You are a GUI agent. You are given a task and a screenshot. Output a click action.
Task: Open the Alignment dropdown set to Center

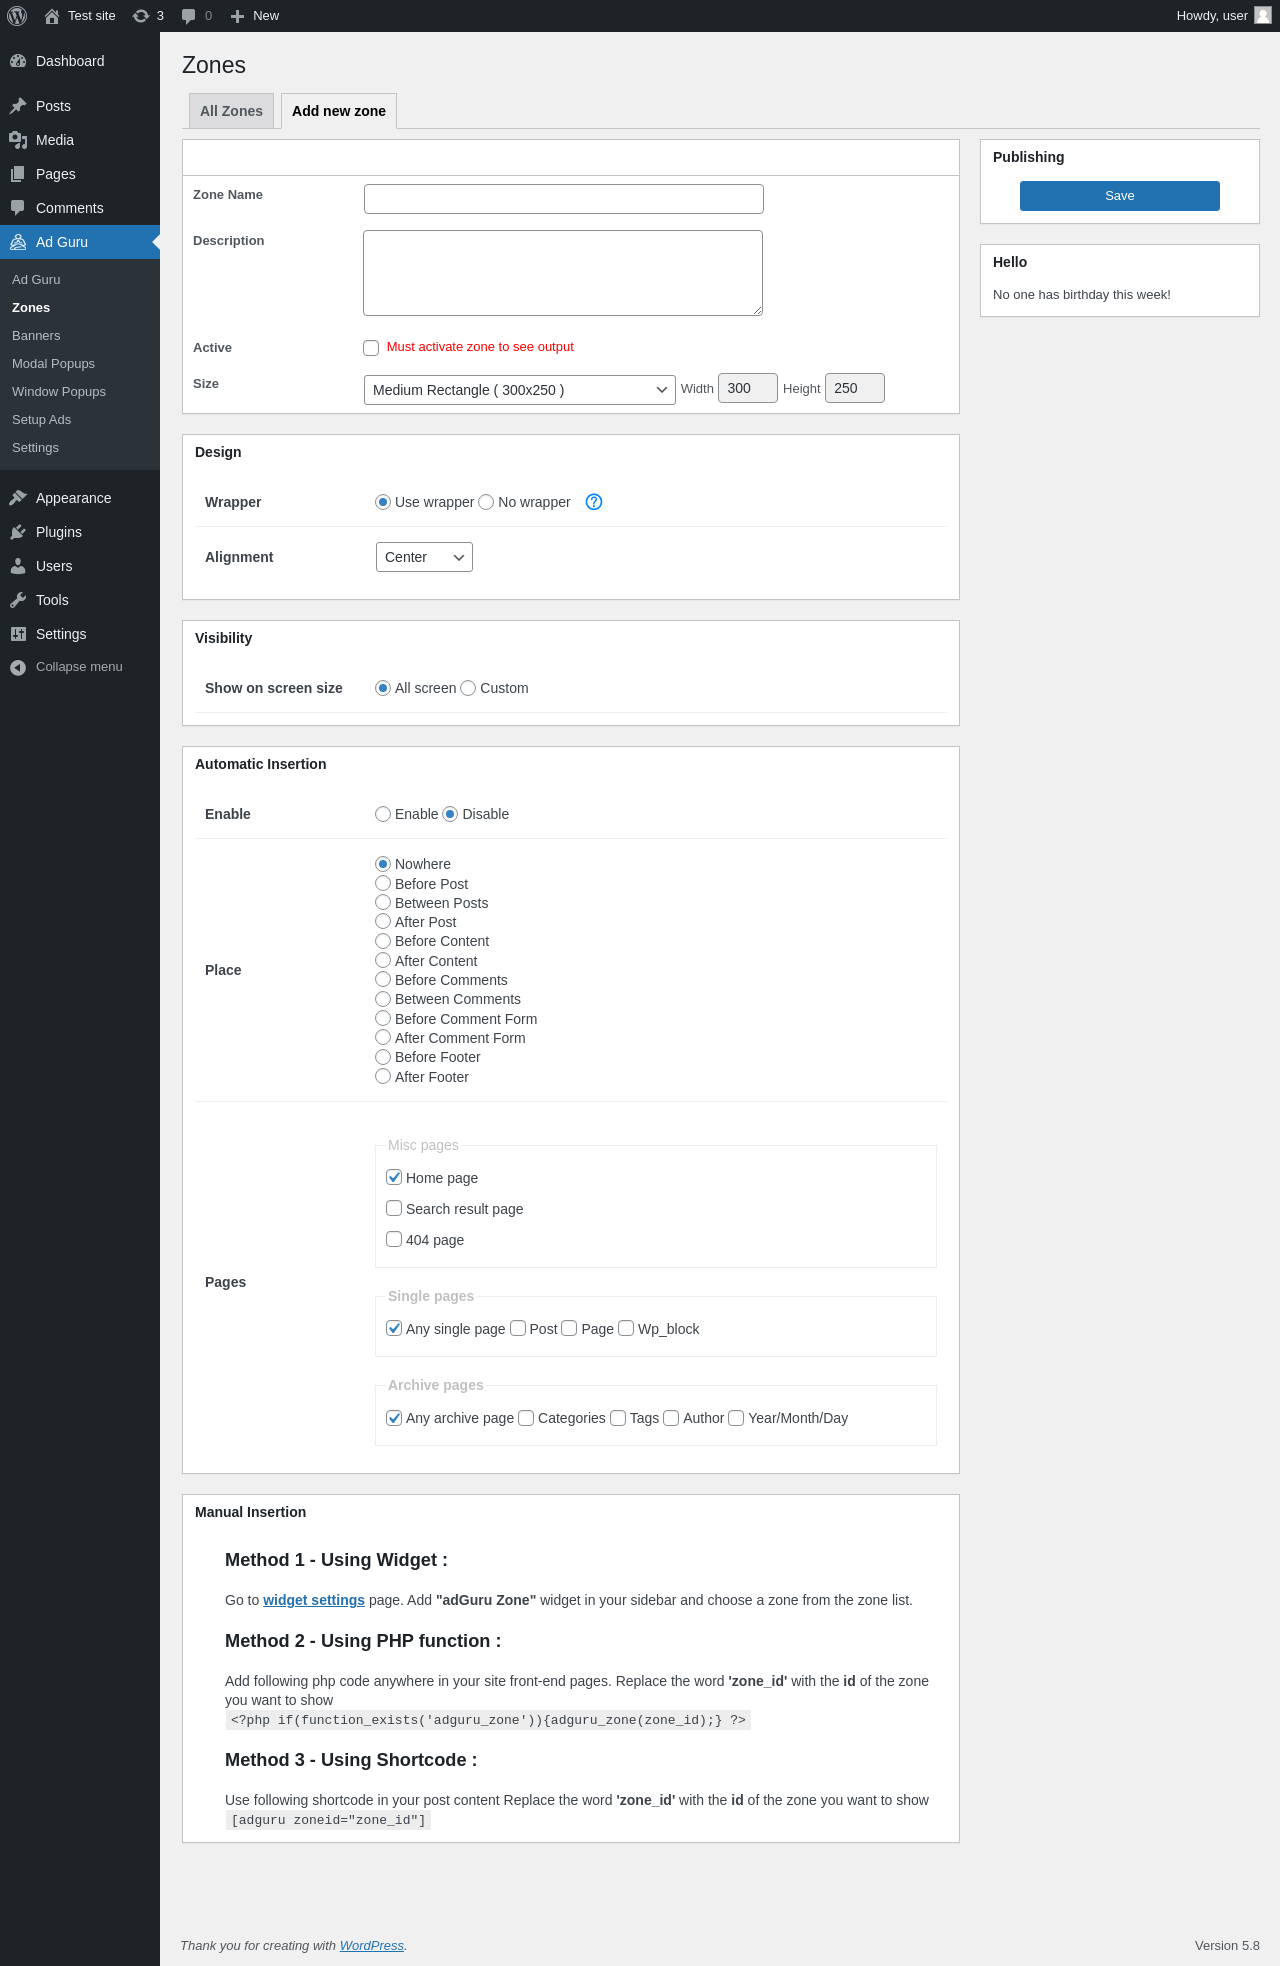point(424,557)
